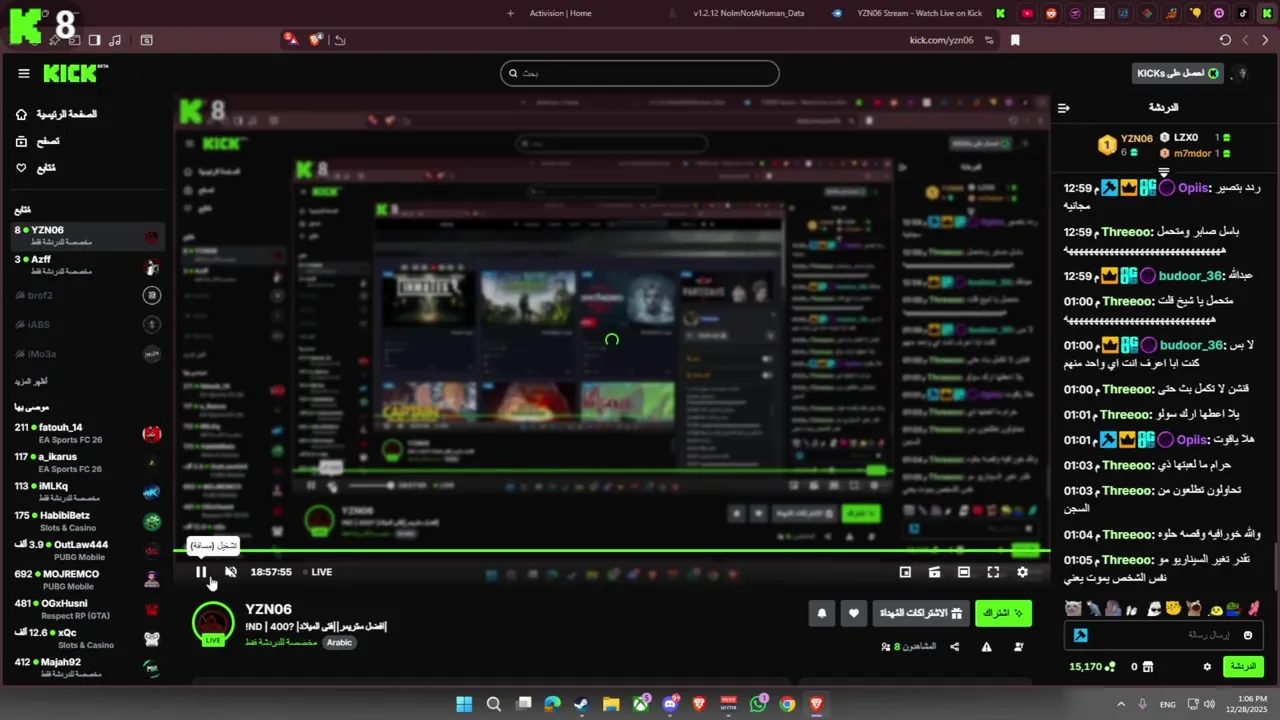Toggle notification bell for YZN06

822,613
